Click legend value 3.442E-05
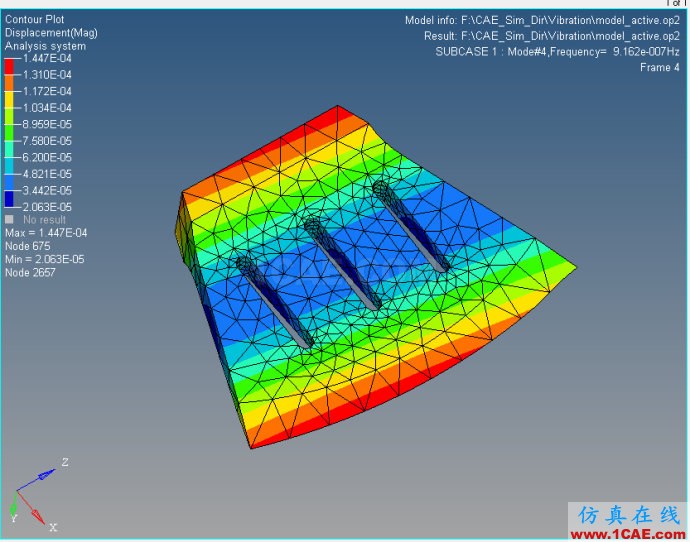690x542 pixels. [x=47, y=191]
